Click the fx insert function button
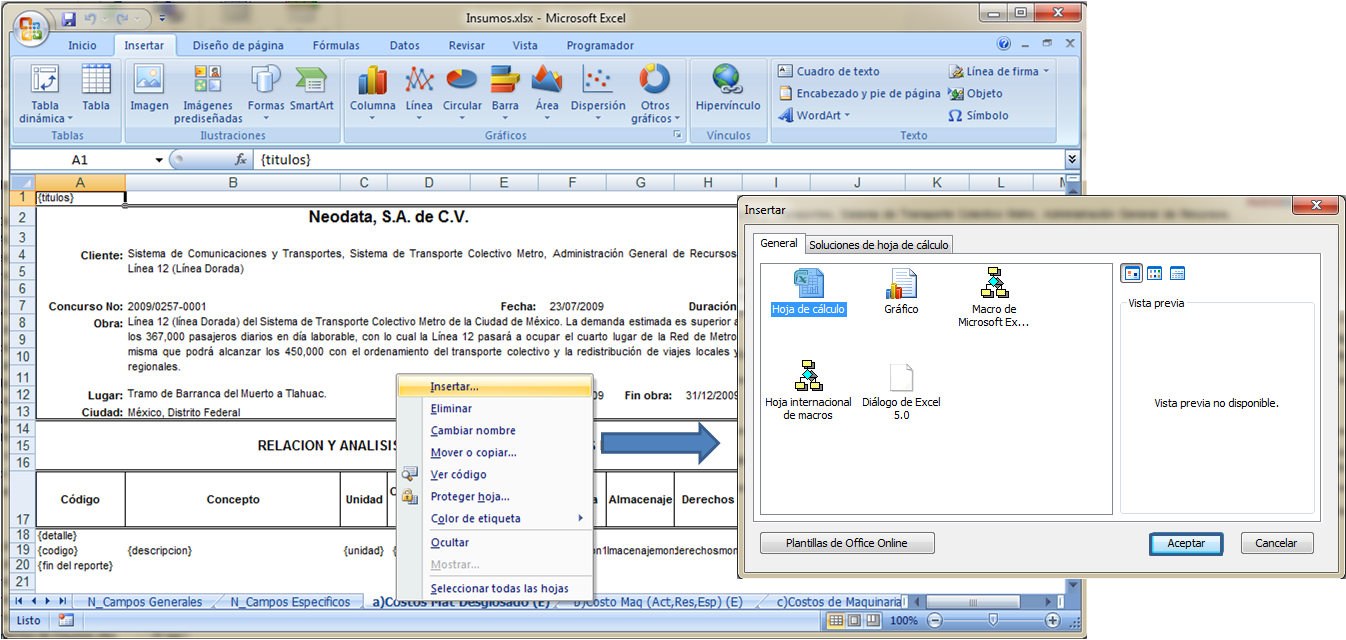The height and width of the screenshot is (640, 1346). pyautogui.click(x=241, y=160)
